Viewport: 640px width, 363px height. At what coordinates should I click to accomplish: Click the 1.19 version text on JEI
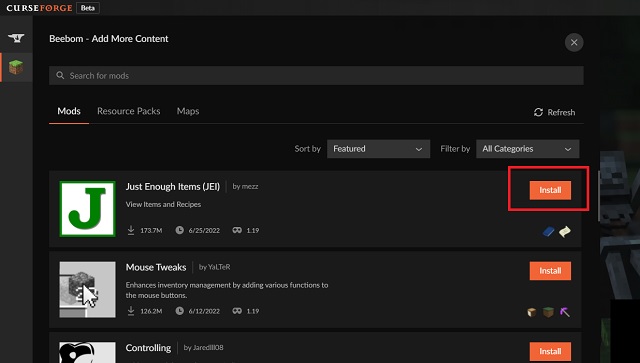pos(253,231)
